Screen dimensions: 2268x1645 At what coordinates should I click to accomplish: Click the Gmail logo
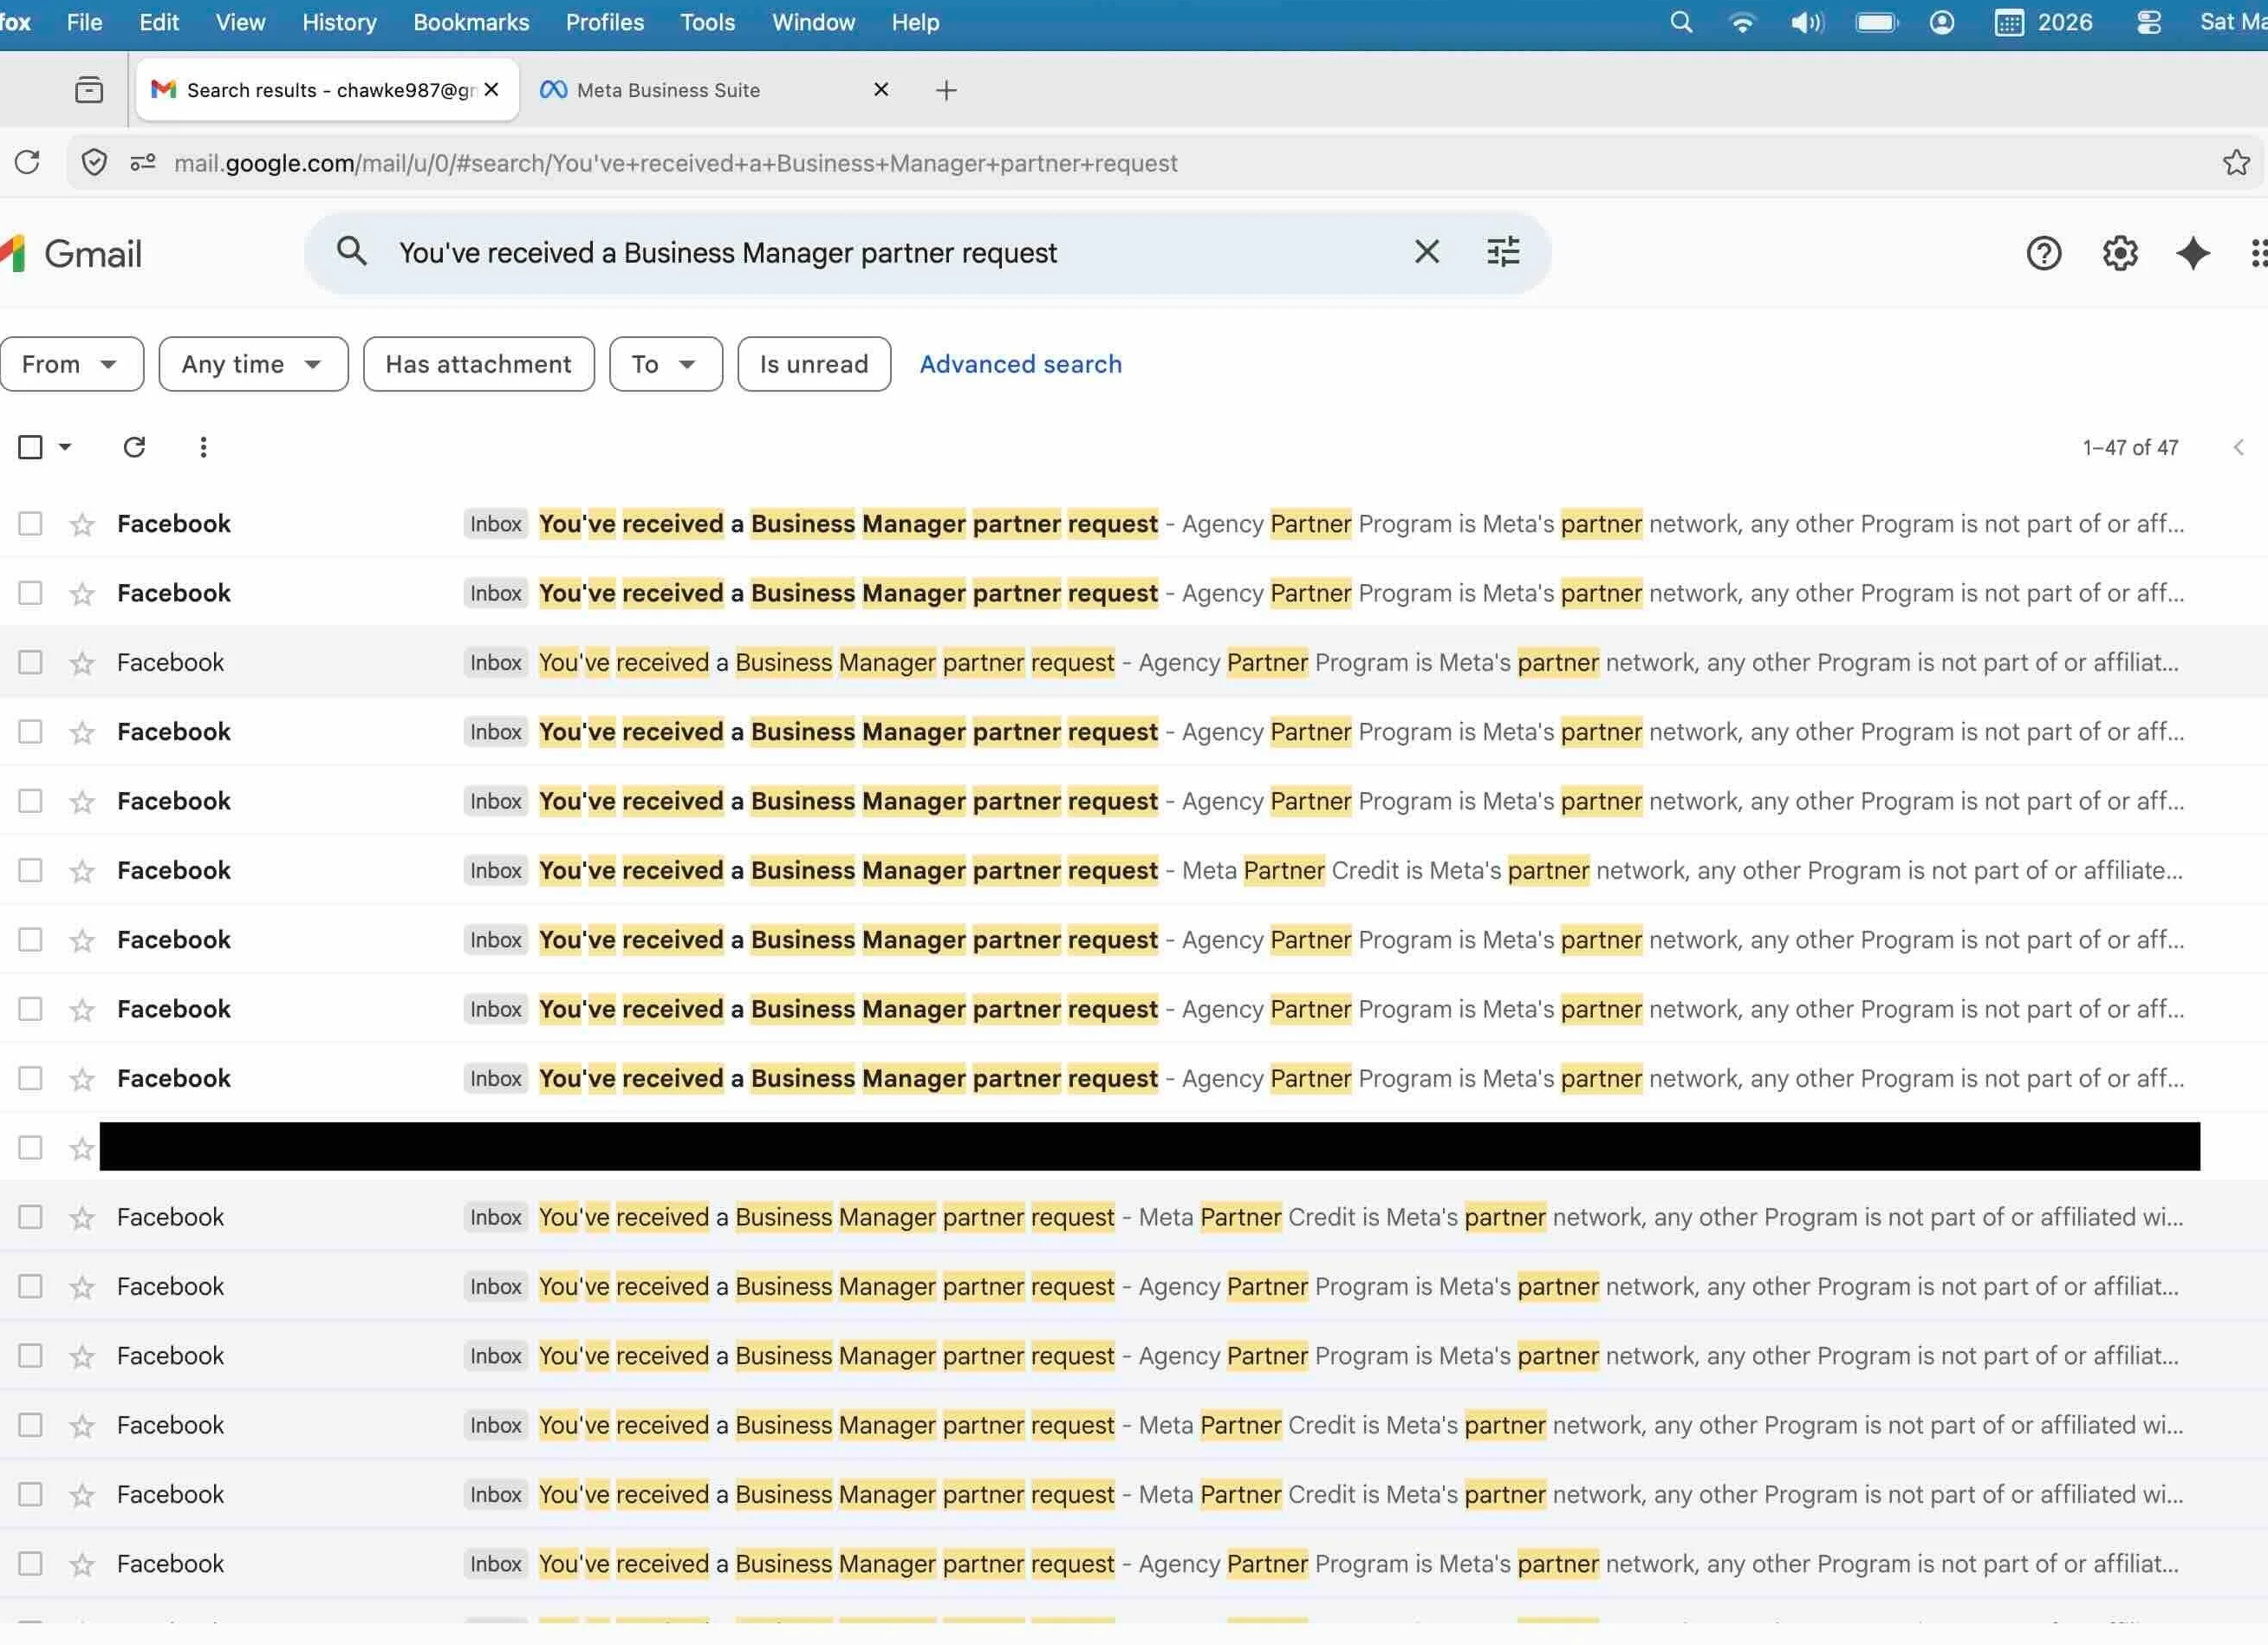[x=72, y=254]
